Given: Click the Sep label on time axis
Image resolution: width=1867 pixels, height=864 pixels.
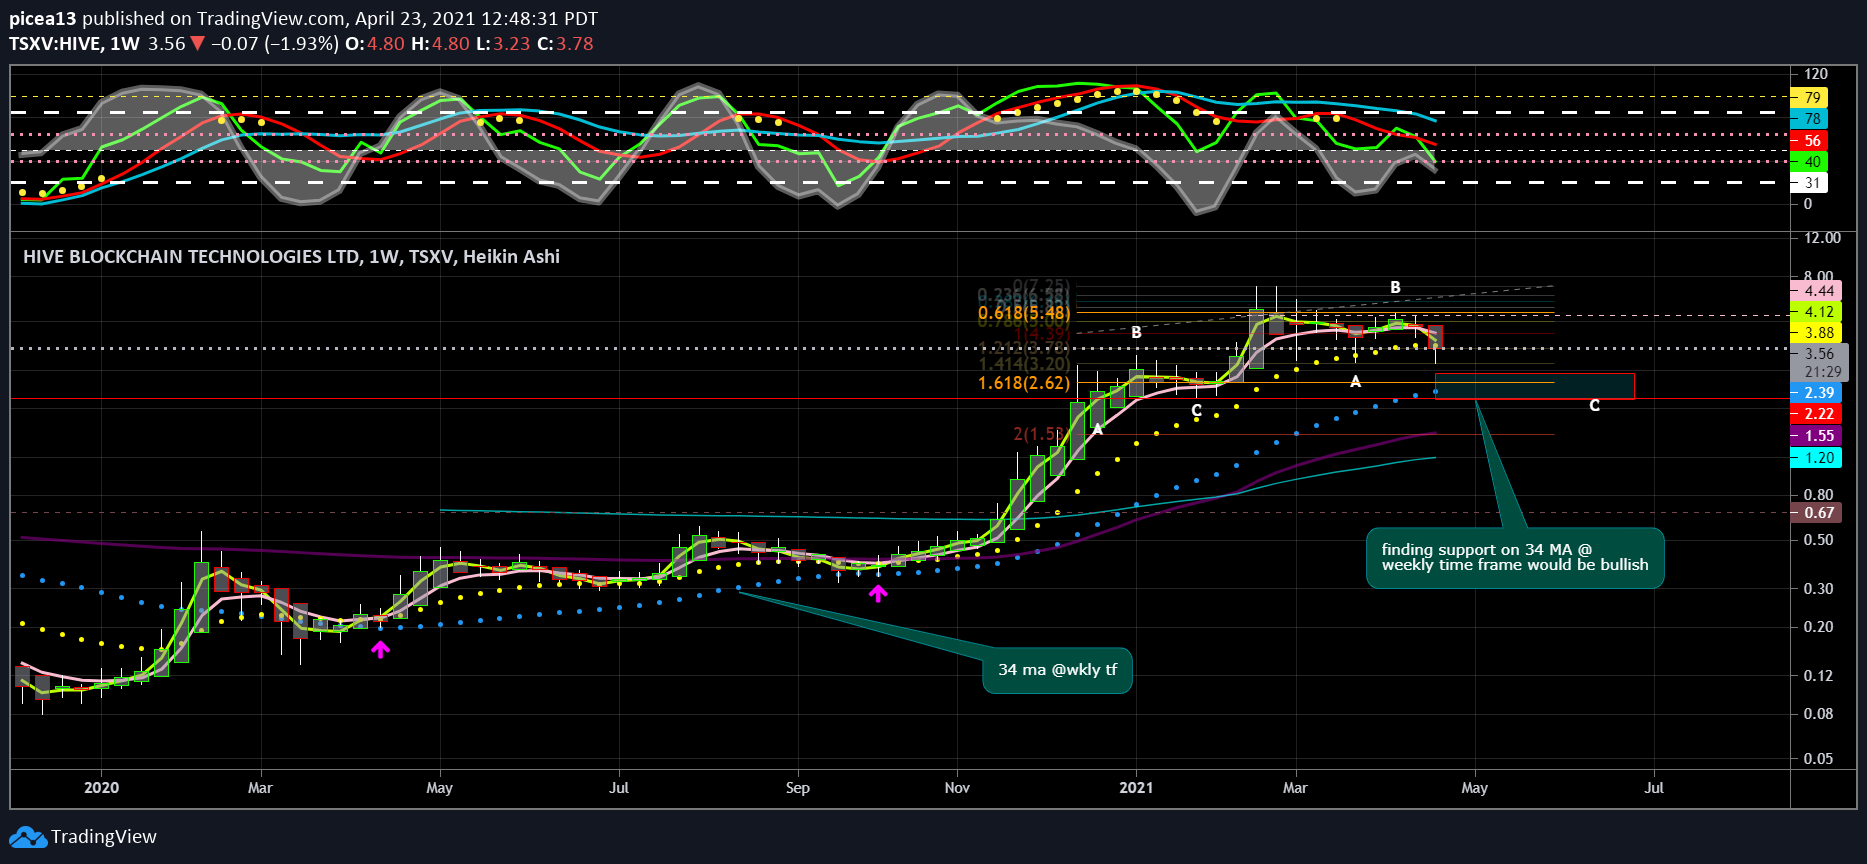Looking at the screenshot, I should [797, 788].
